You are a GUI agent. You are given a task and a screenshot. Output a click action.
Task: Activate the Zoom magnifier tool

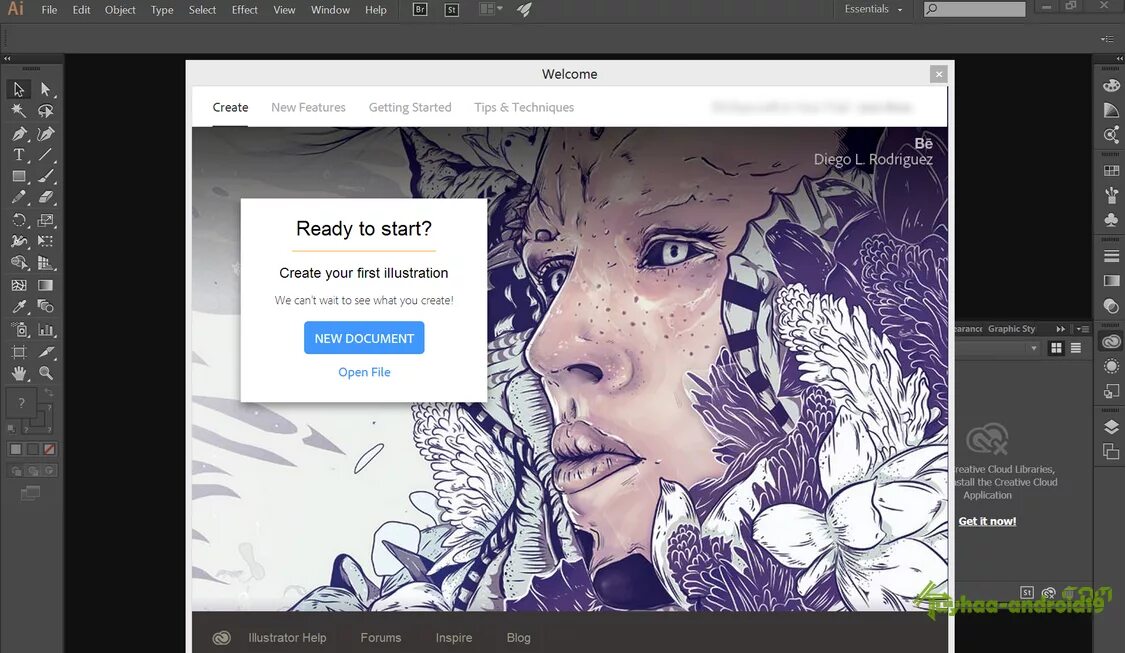[45, 373]
